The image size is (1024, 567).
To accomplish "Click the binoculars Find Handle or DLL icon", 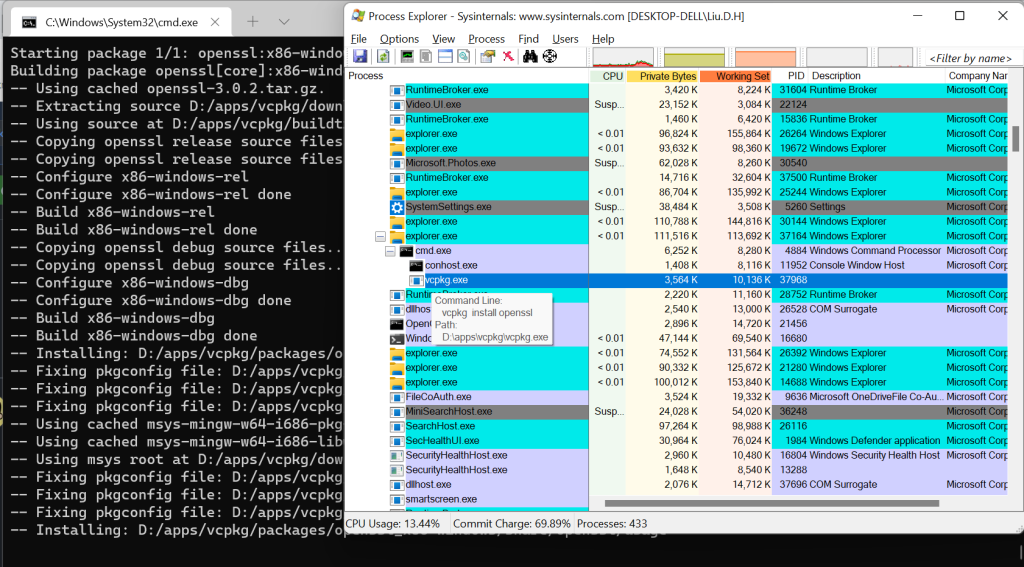I will (x=530, y=57).
